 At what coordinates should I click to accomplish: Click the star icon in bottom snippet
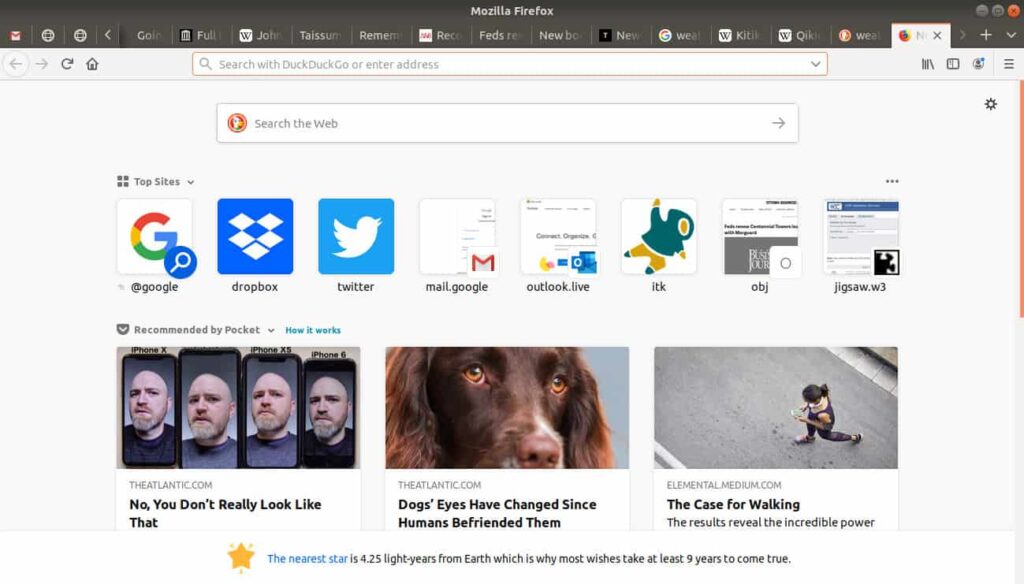(x=241, y=557)
